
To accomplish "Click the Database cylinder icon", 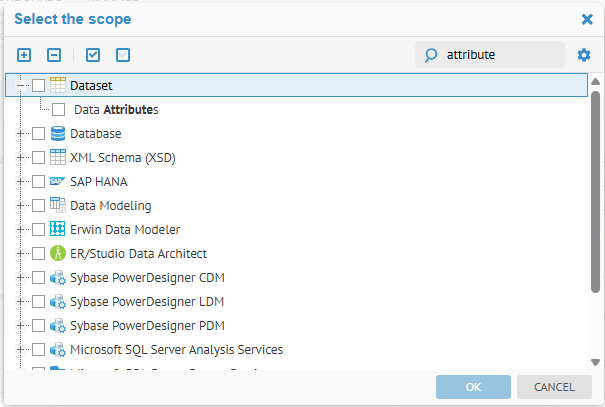I will pyautogui.click(x=58, y=133).
